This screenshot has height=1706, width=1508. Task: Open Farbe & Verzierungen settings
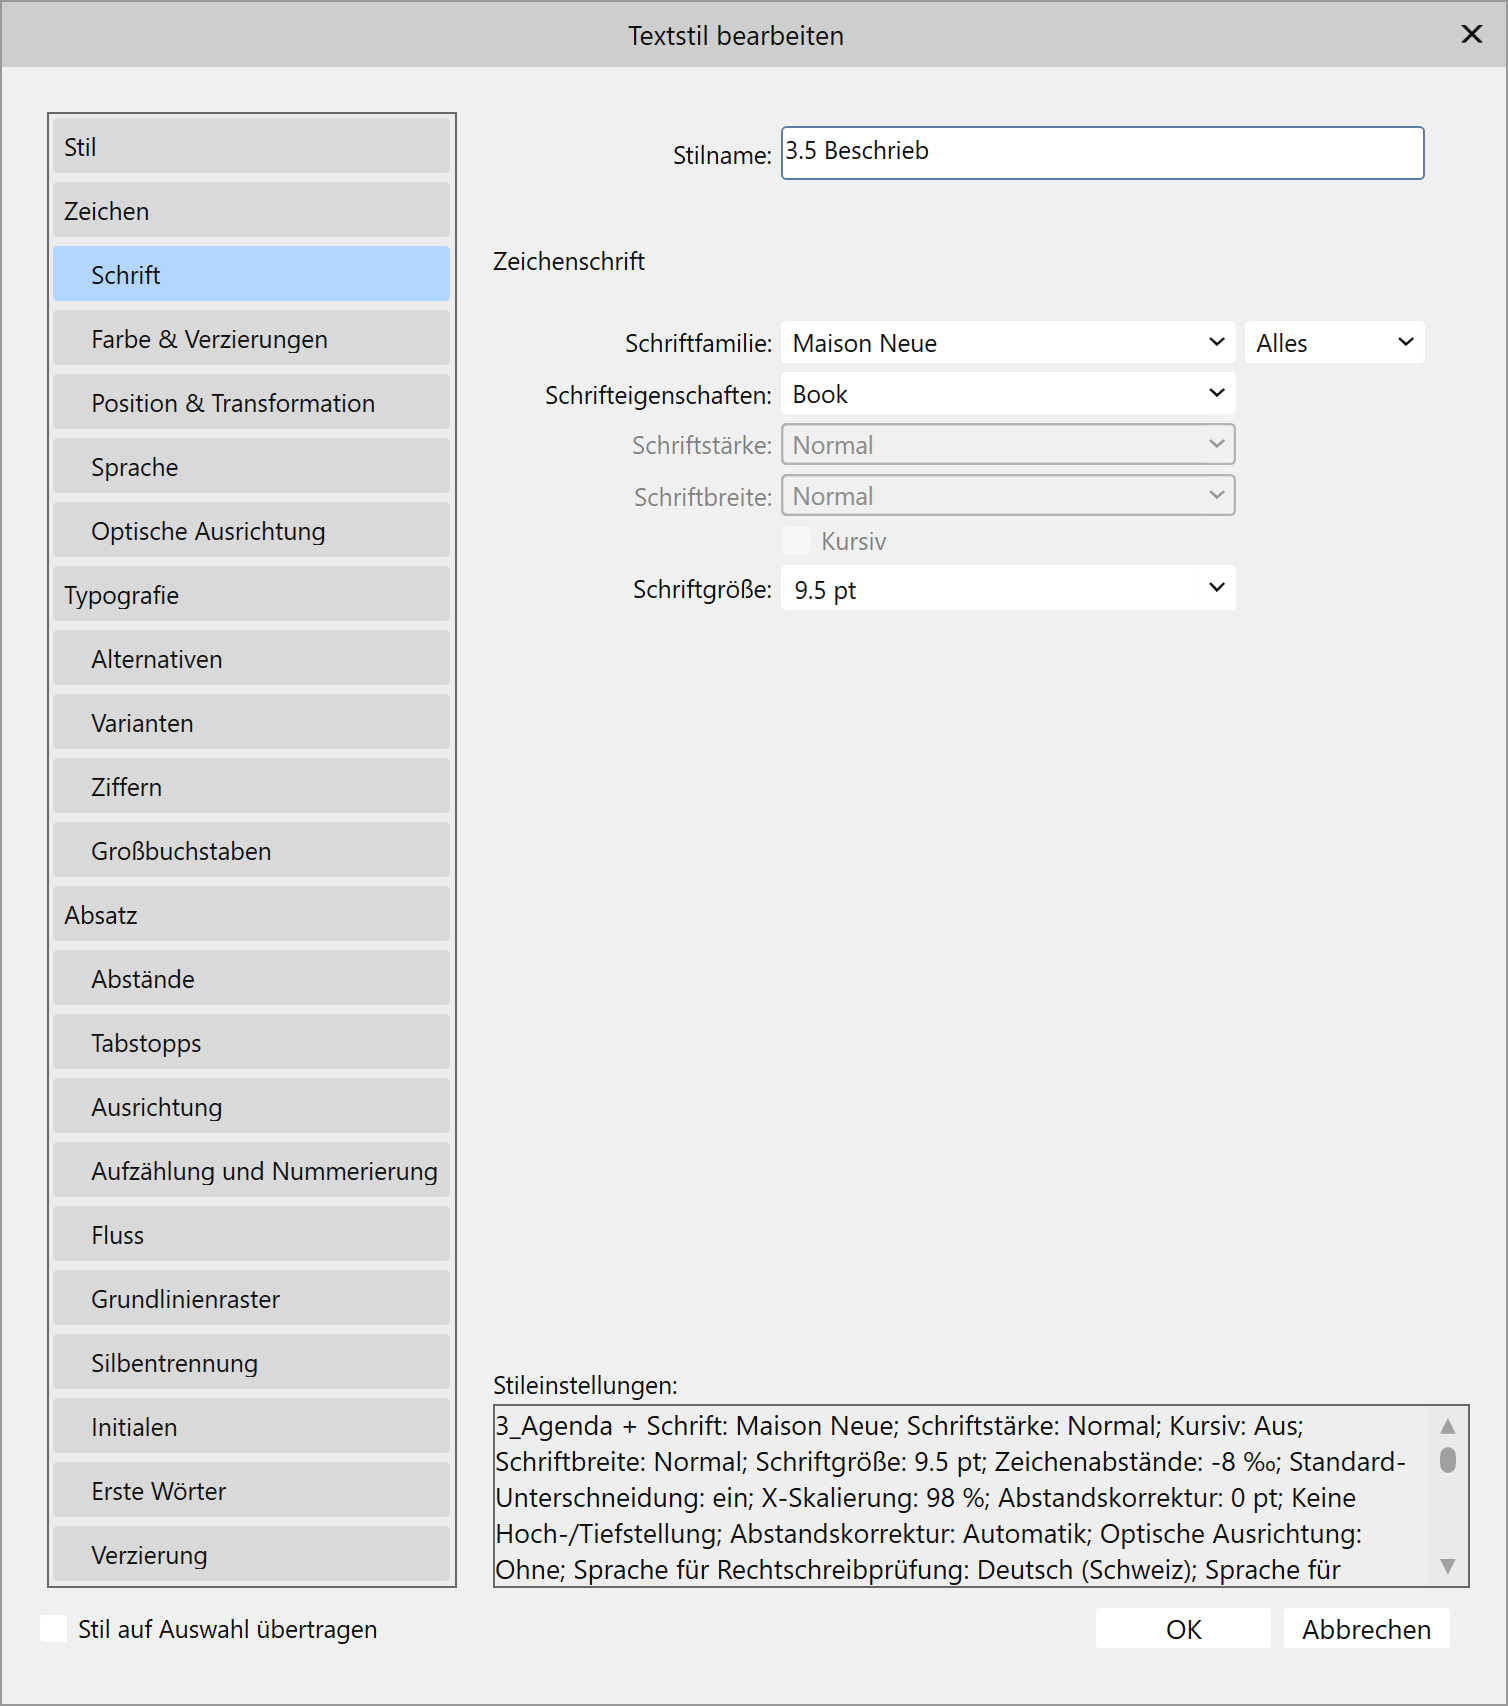tap(251, 338)
